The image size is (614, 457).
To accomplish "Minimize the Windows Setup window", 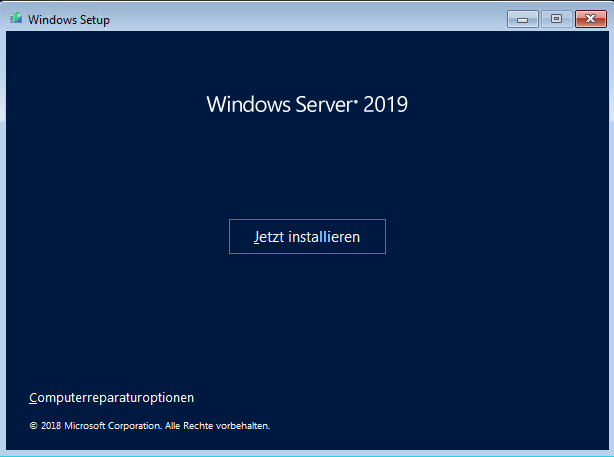I will coord(523,19).
